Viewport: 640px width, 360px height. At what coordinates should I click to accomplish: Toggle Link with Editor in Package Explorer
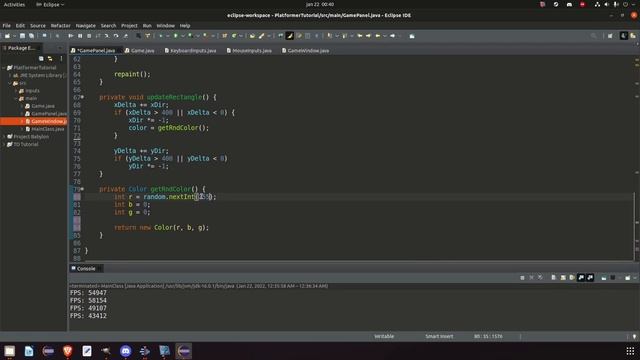[50, 58]
